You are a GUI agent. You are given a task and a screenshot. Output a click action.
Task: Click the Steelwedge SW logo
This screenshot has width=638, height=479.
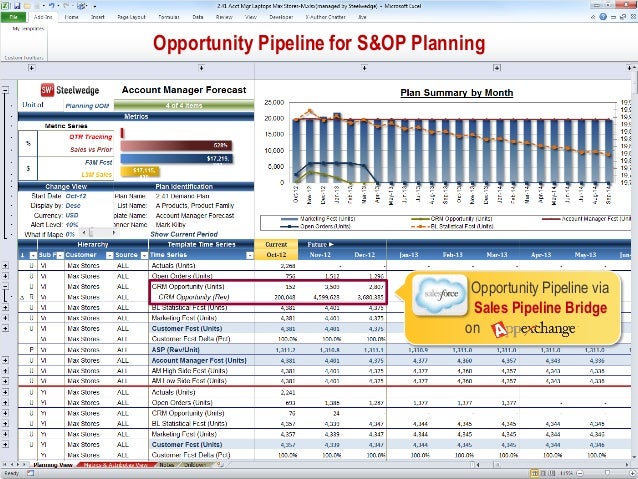tap(47, 90)
